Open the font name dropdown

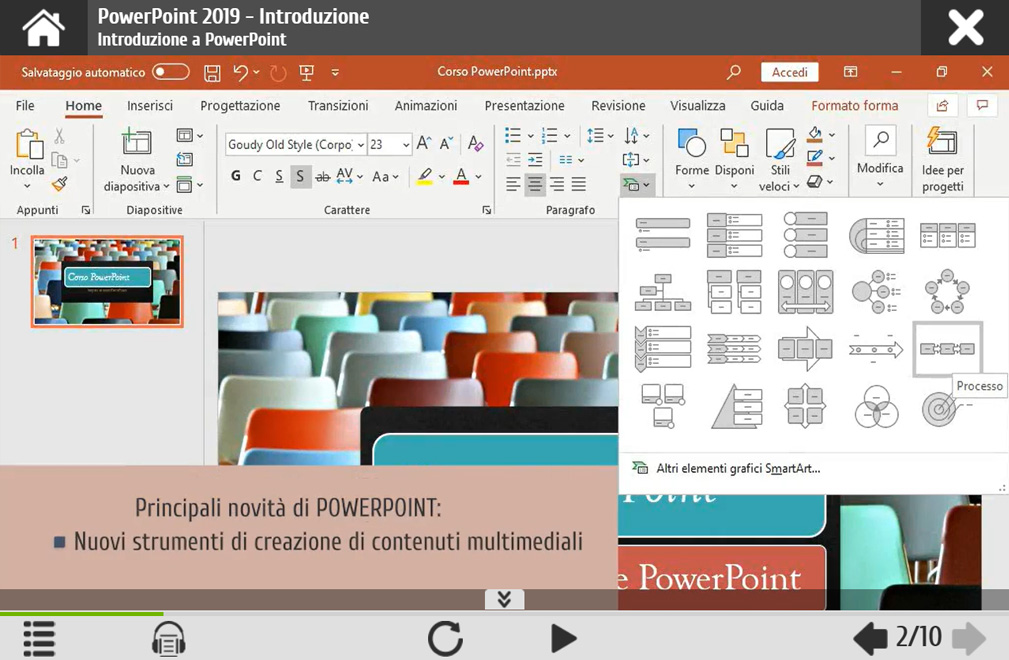pyautogui.click(x=361, y=145)
